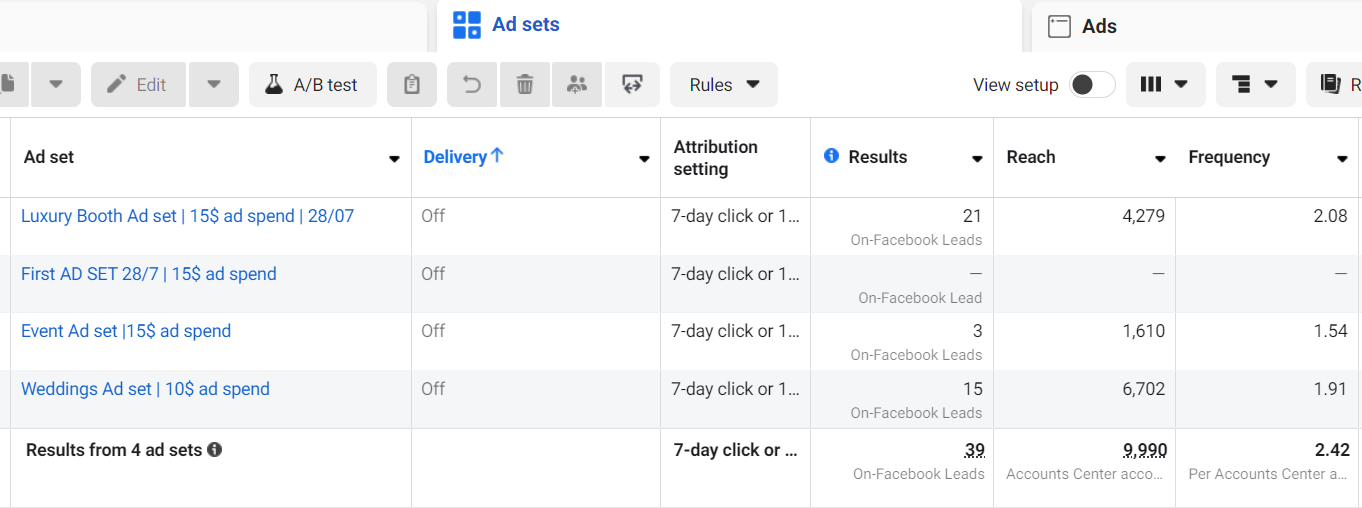Click the undo arrow icon
Viewport: 1362px width, 508px height.
click(x=472, y=85)
